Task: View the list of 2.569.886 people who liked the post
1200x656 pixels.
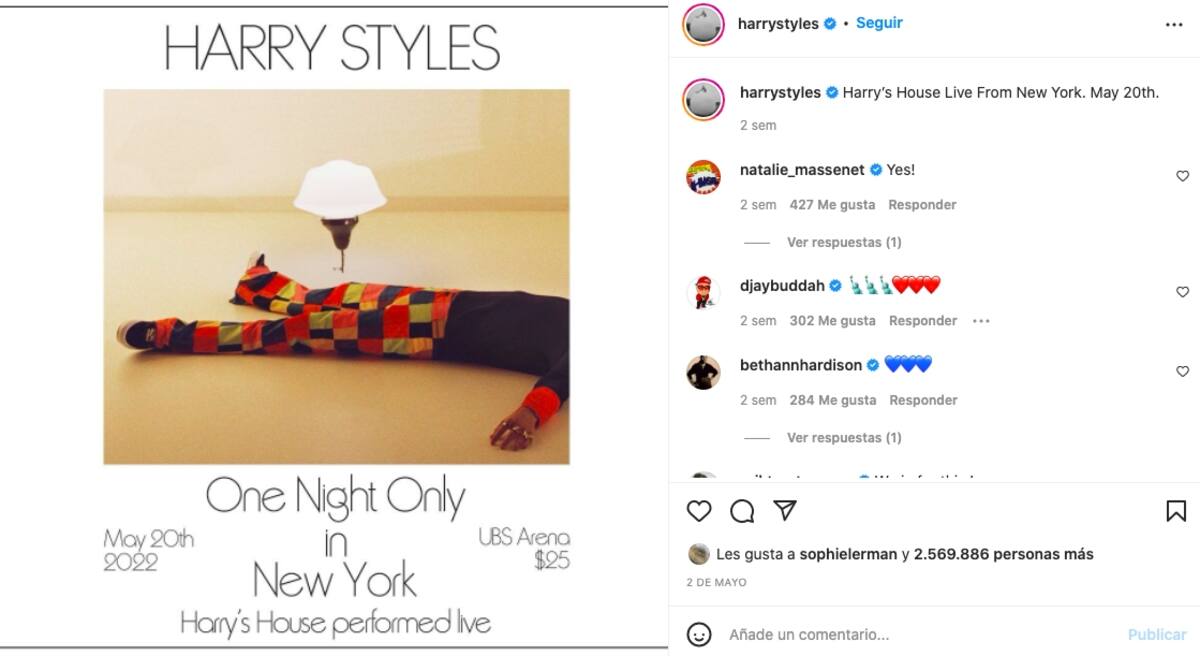Action: [x=1004, y=554]
